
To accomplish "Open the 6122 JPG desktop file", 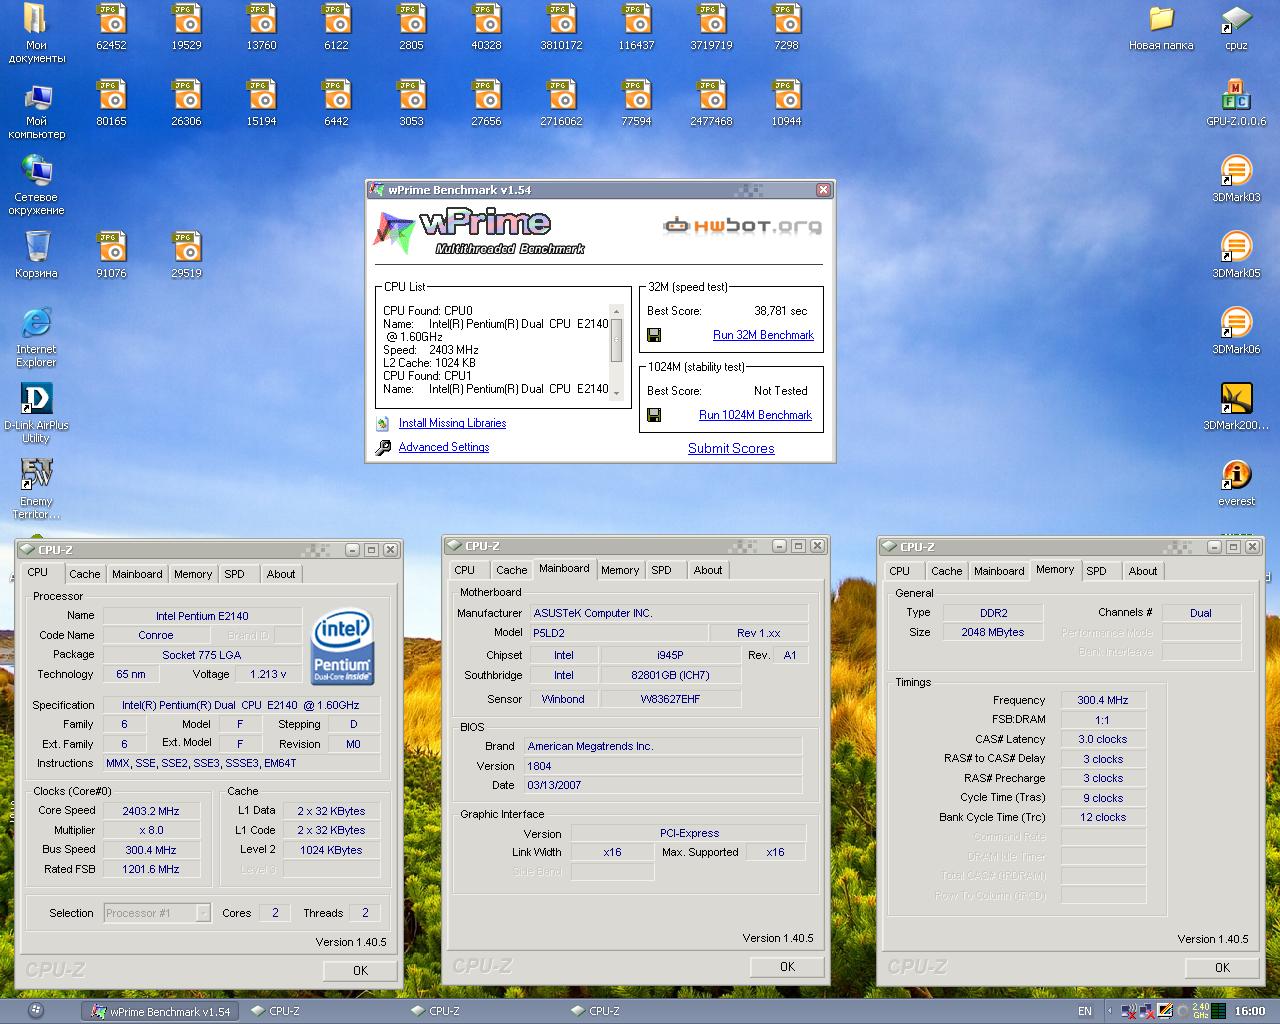I will (x=336, y=27).
